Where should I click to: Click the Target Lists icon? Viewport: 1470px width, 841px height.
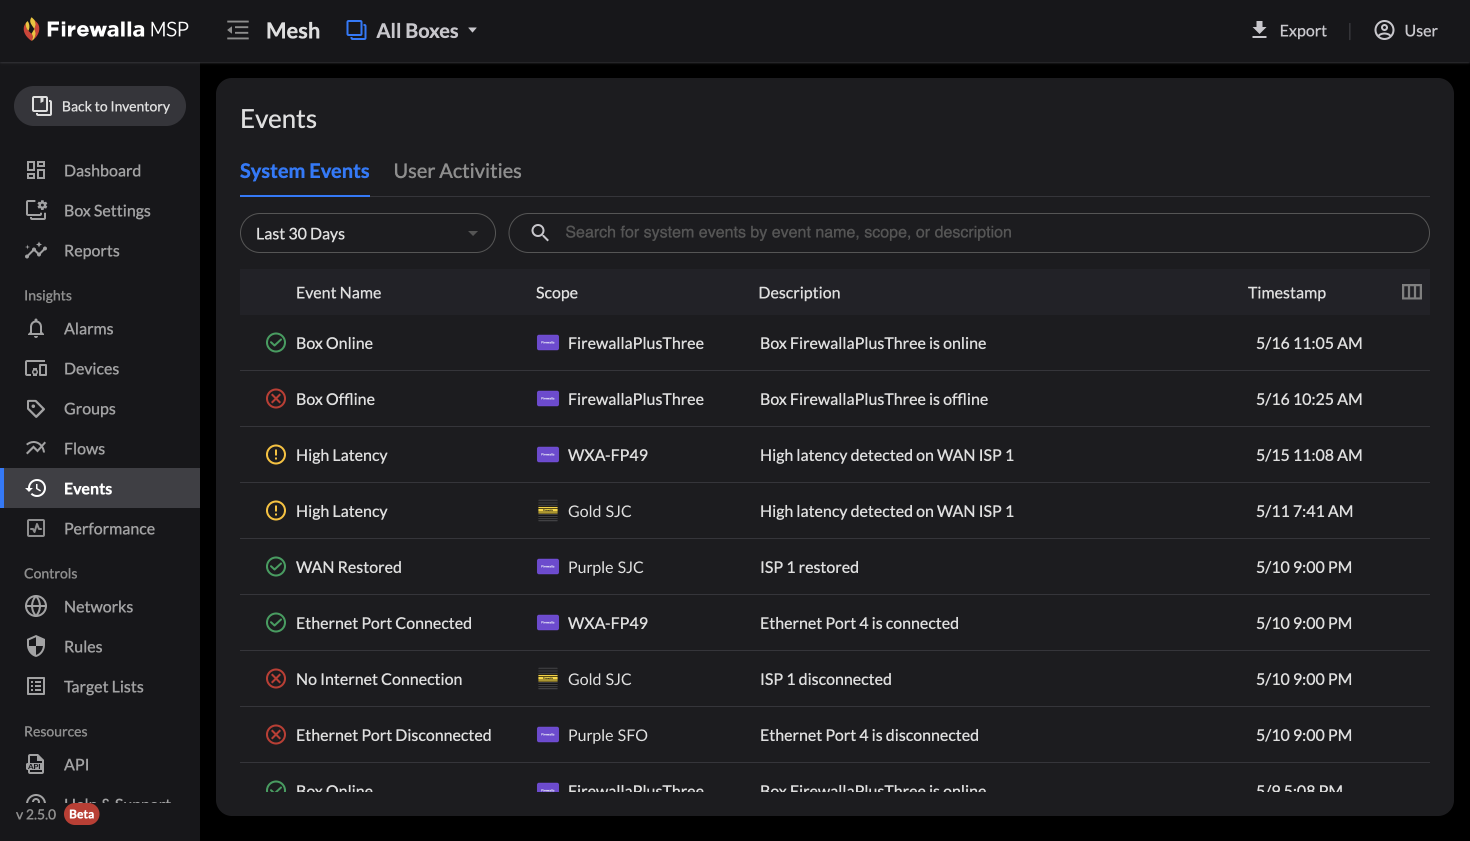tap(36, 686)
